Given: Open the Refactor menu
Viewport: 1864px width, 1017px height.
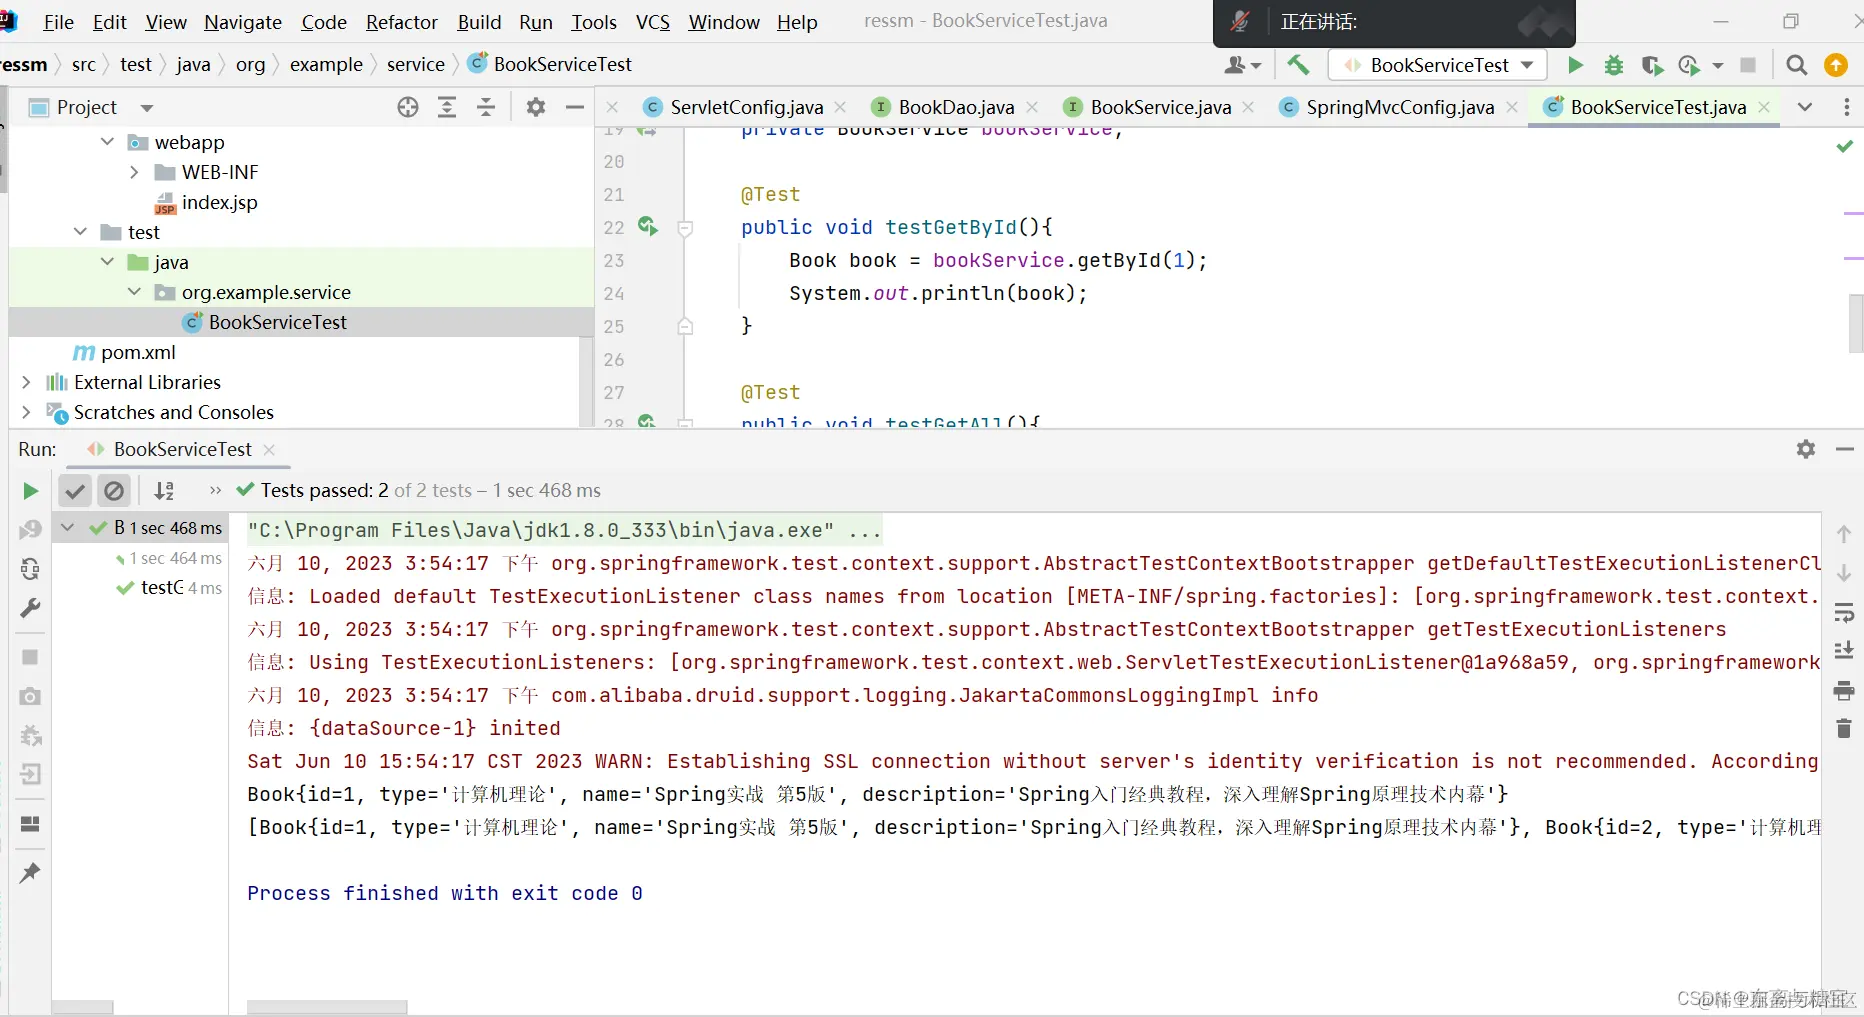Looking at the screenshot, I should pos(401,22).
